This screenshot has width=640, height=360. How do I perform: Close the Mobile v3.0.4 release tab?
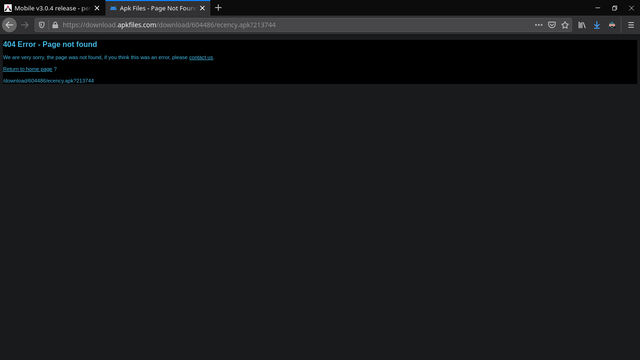click(97, 8)
